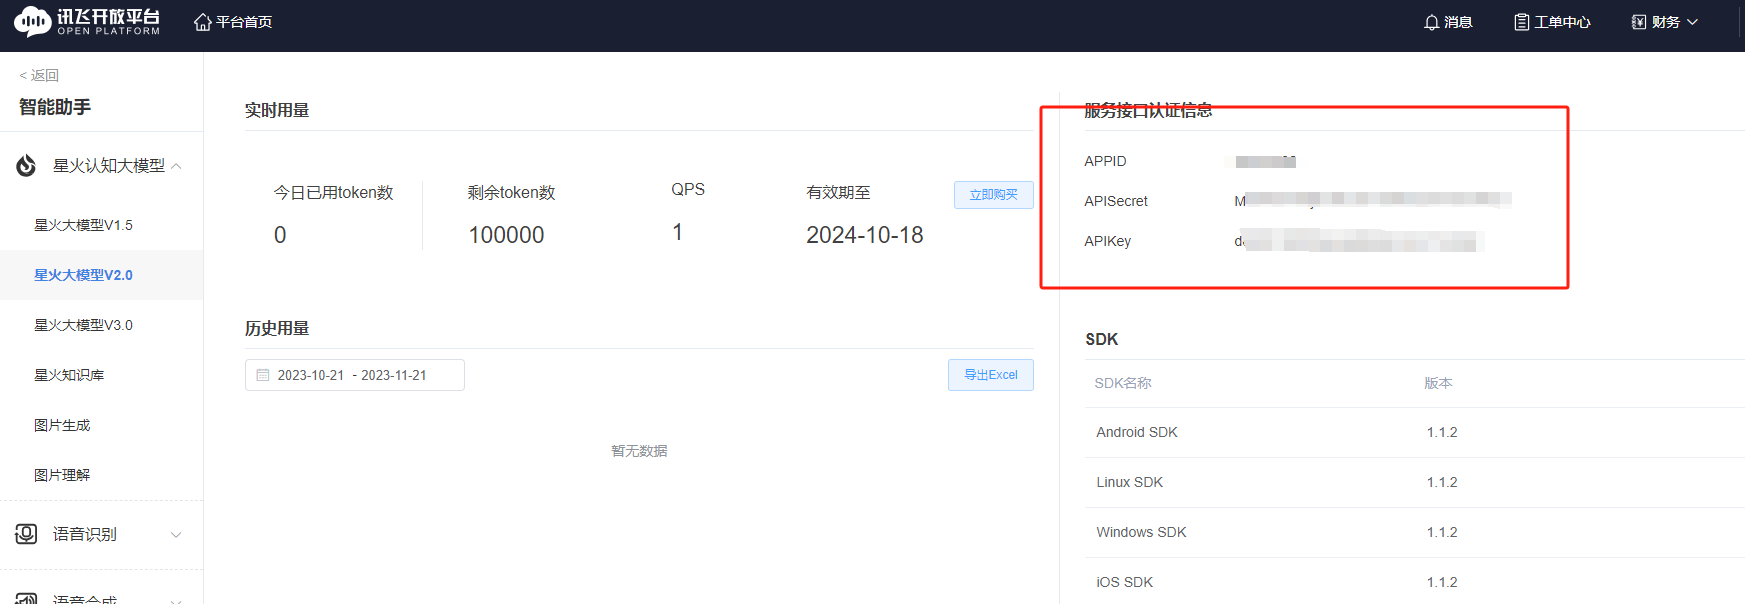This screenshot has height=604, width=1745.
Task: Click the 版本 column header
Action: coord(1438,383)
